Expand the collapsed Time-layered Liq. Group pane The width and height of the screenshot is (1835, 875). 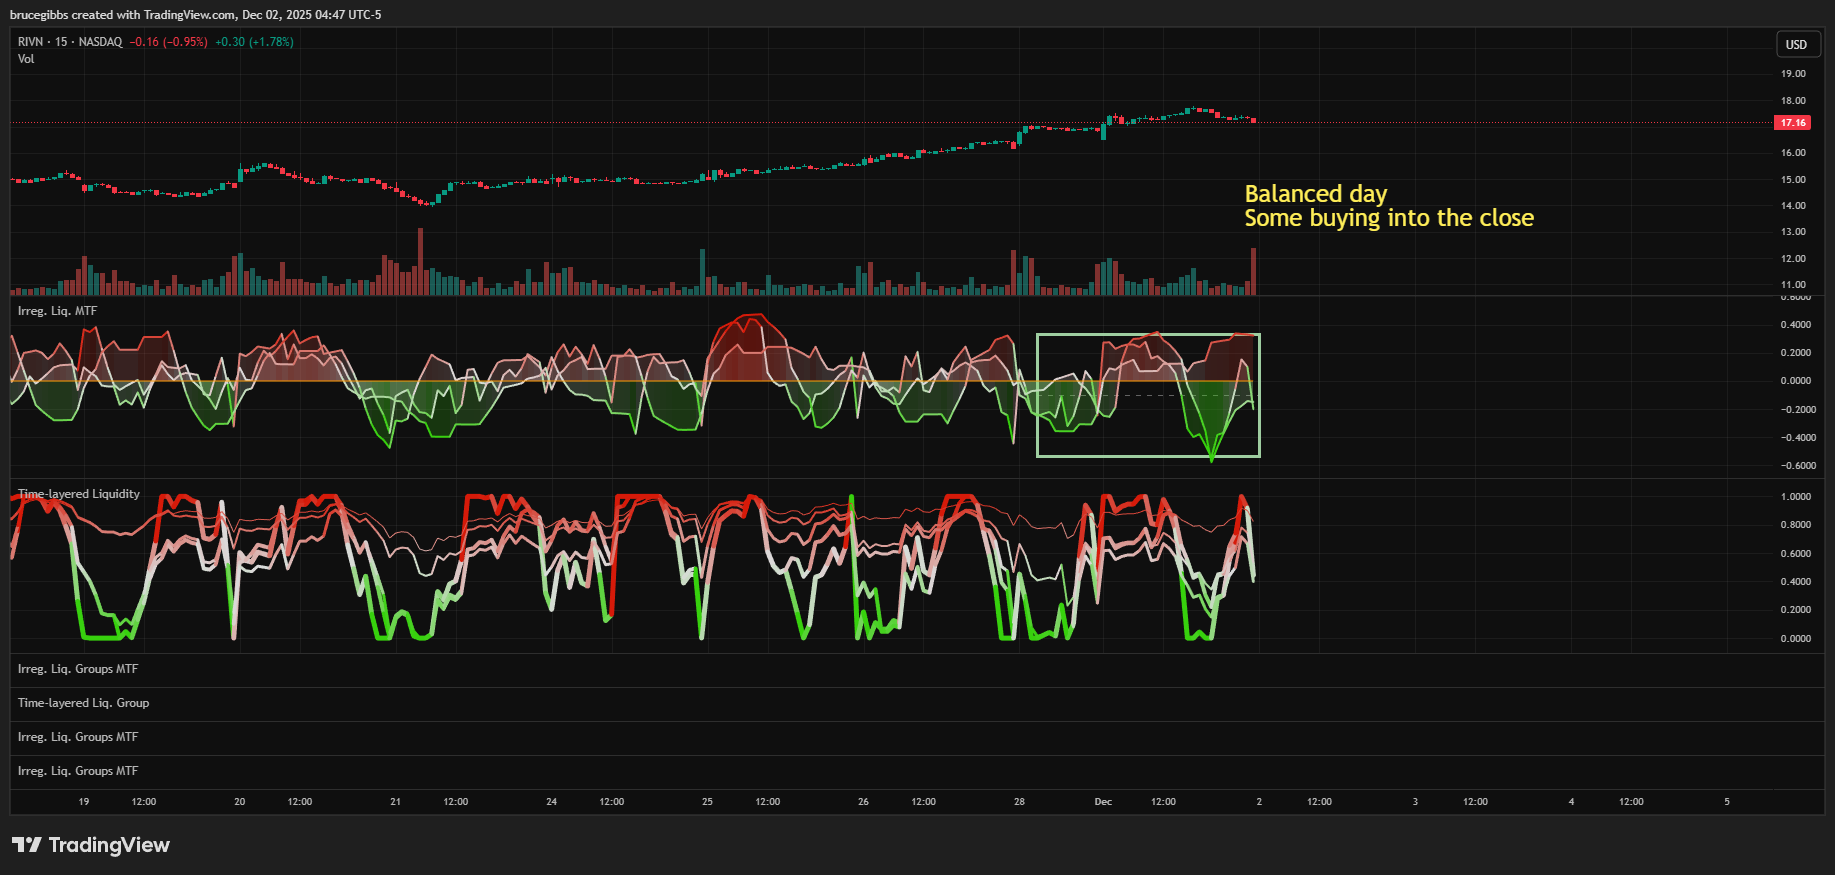(83, 703)
